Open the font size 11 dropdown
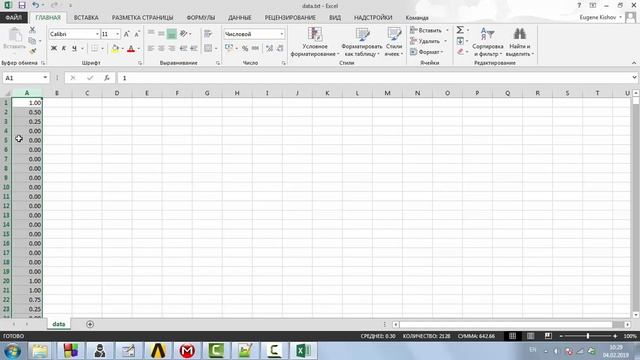Image resolution: width=640 pixels, height=360 pixels. point(118,34)
